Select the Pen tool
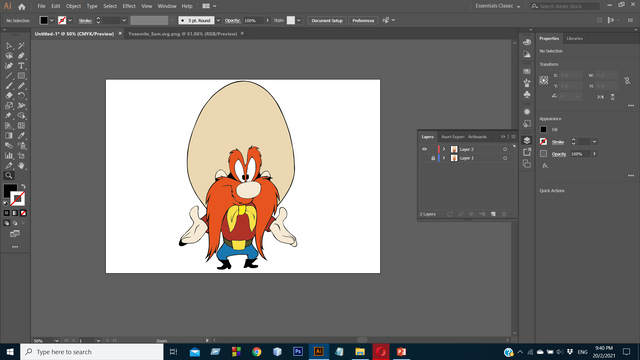Screen dimensions: 640x360 [x=21, y=56]
